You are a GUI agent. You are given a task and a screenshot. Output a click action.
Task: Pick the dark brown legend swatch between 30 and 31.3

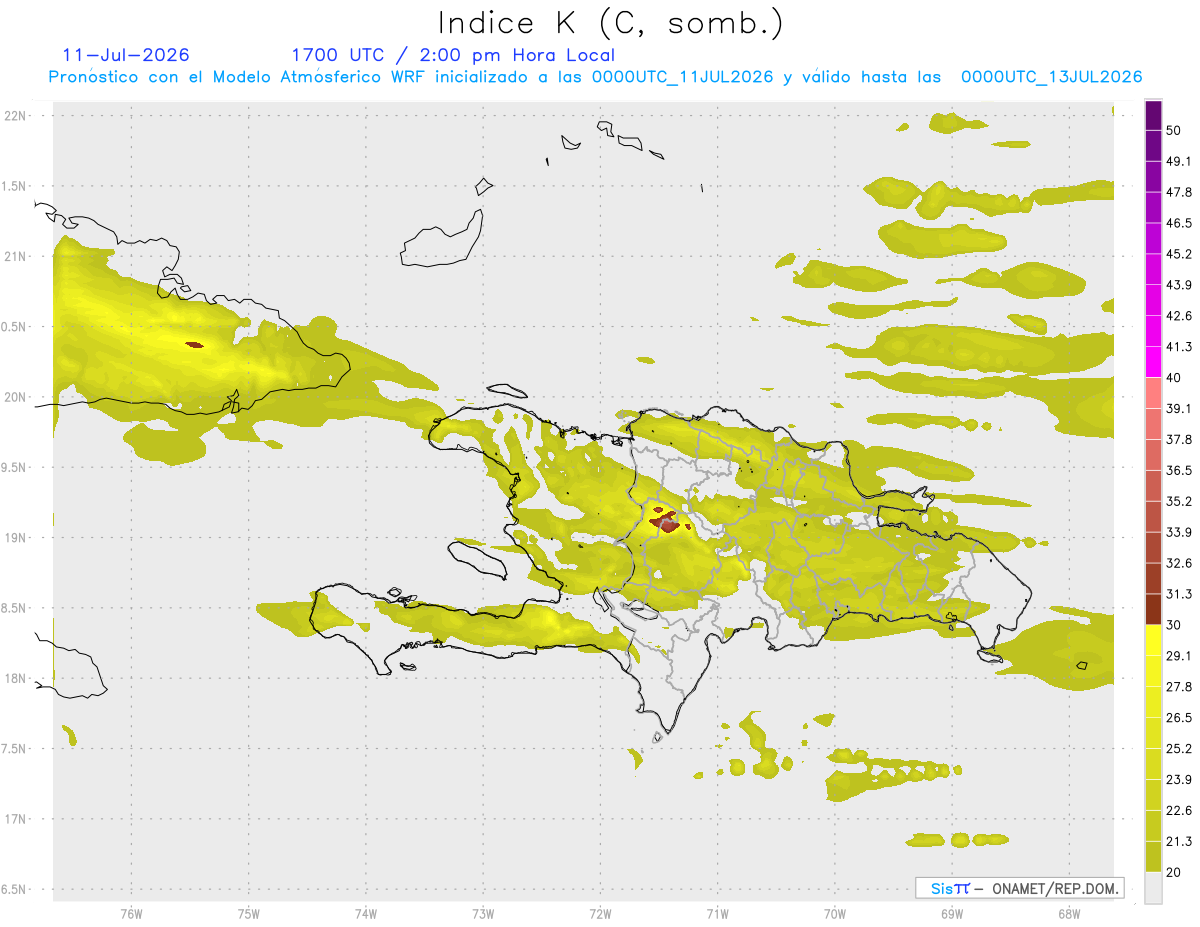pyautogui.click(x=1153, y=609)
